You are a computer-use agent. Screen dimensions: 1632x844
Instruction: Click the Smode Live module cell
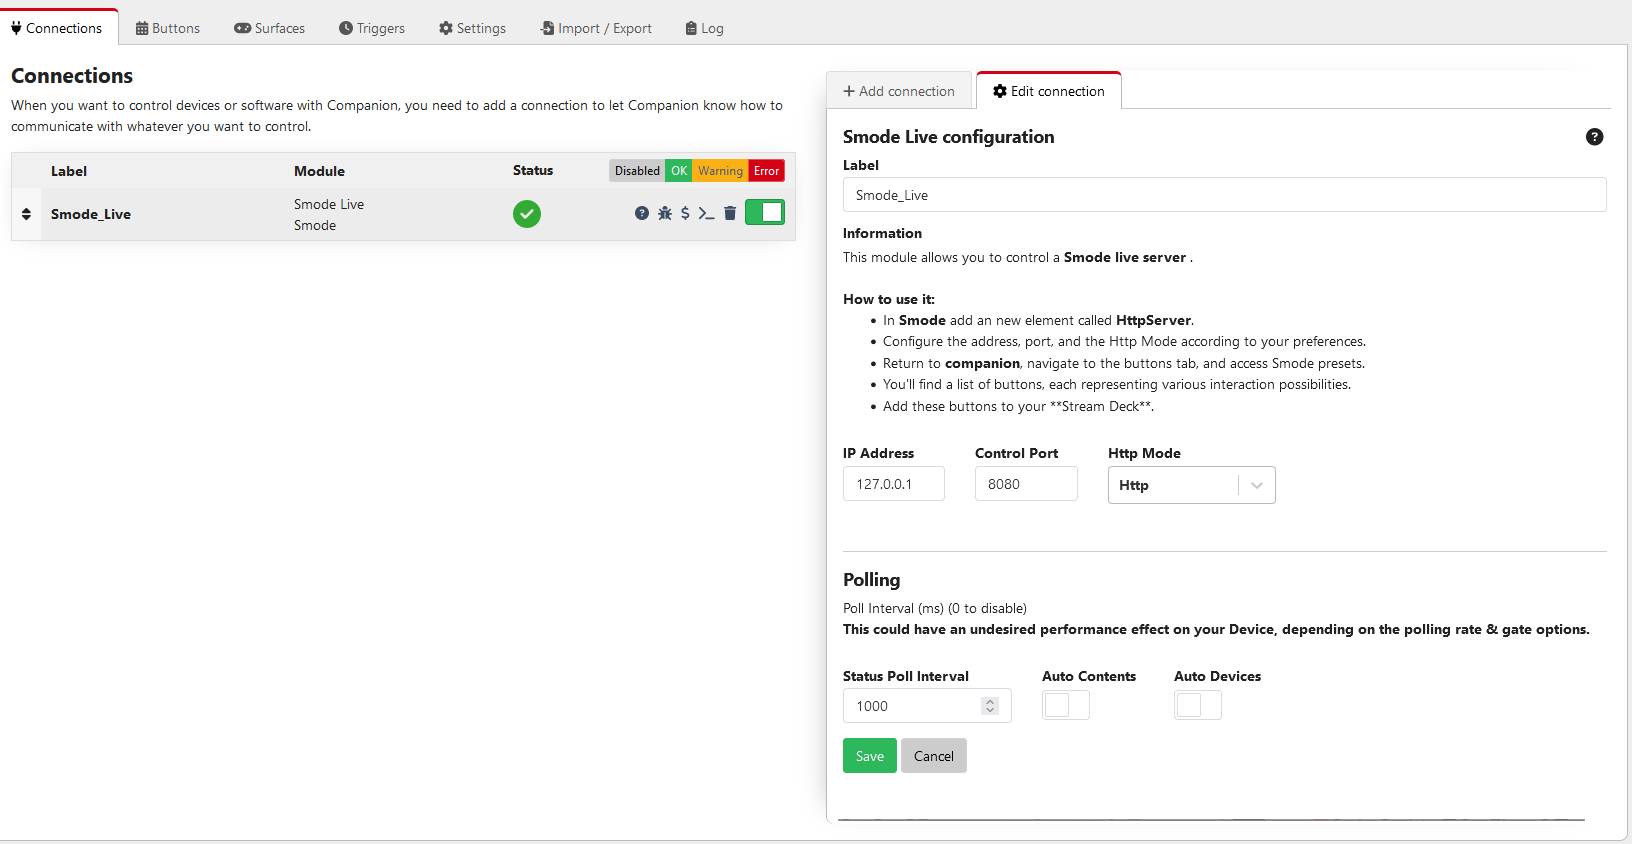[329, 214]
